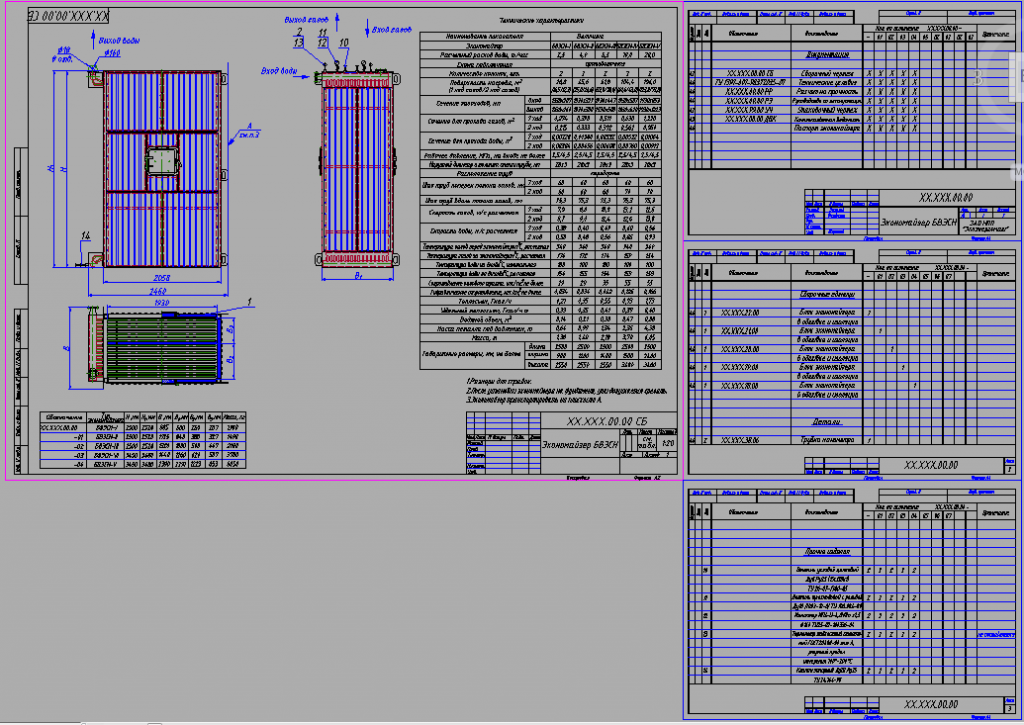The height and width of the screenshot is (725, 1024).
Task: Select position callout number 14
Action: (x=86, y=236)
